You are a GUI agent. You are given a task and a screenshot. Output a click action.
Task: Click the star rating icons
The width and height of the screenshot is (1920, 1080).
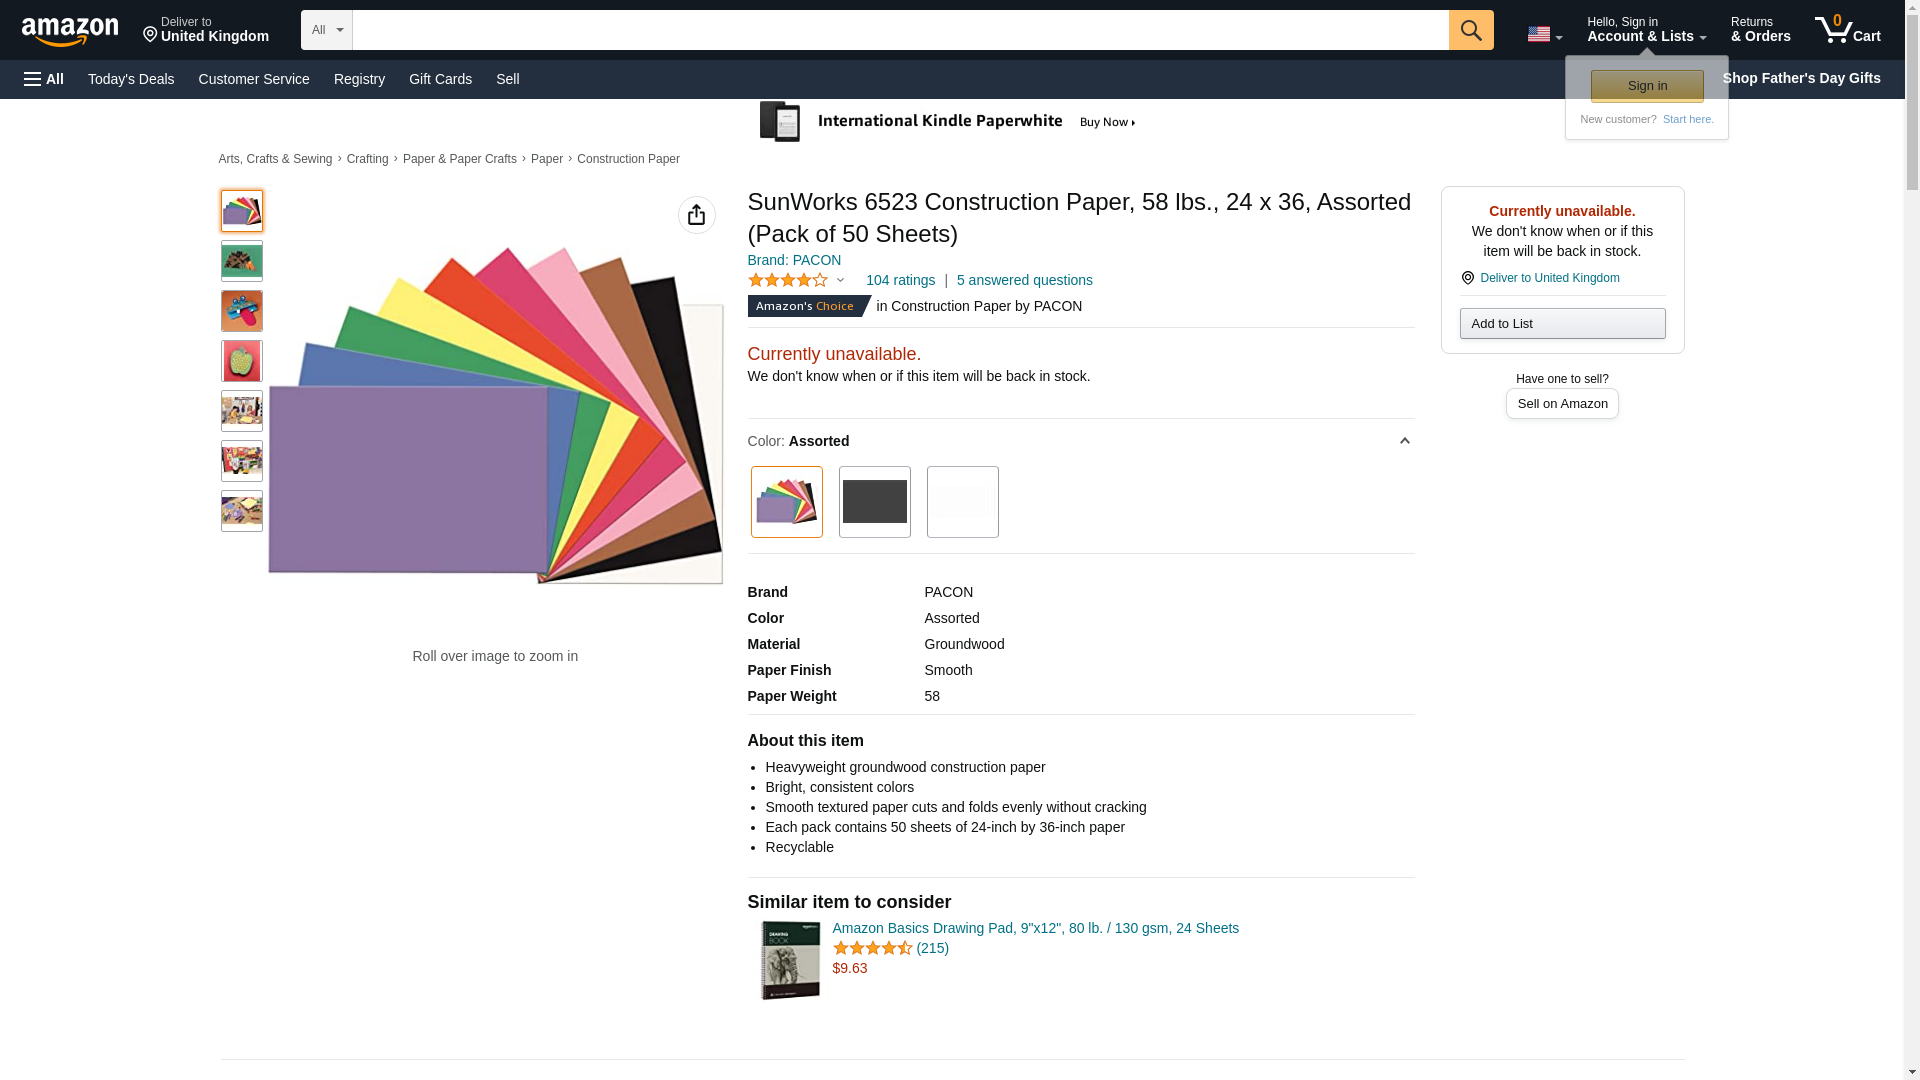click(x=788, y=280)
